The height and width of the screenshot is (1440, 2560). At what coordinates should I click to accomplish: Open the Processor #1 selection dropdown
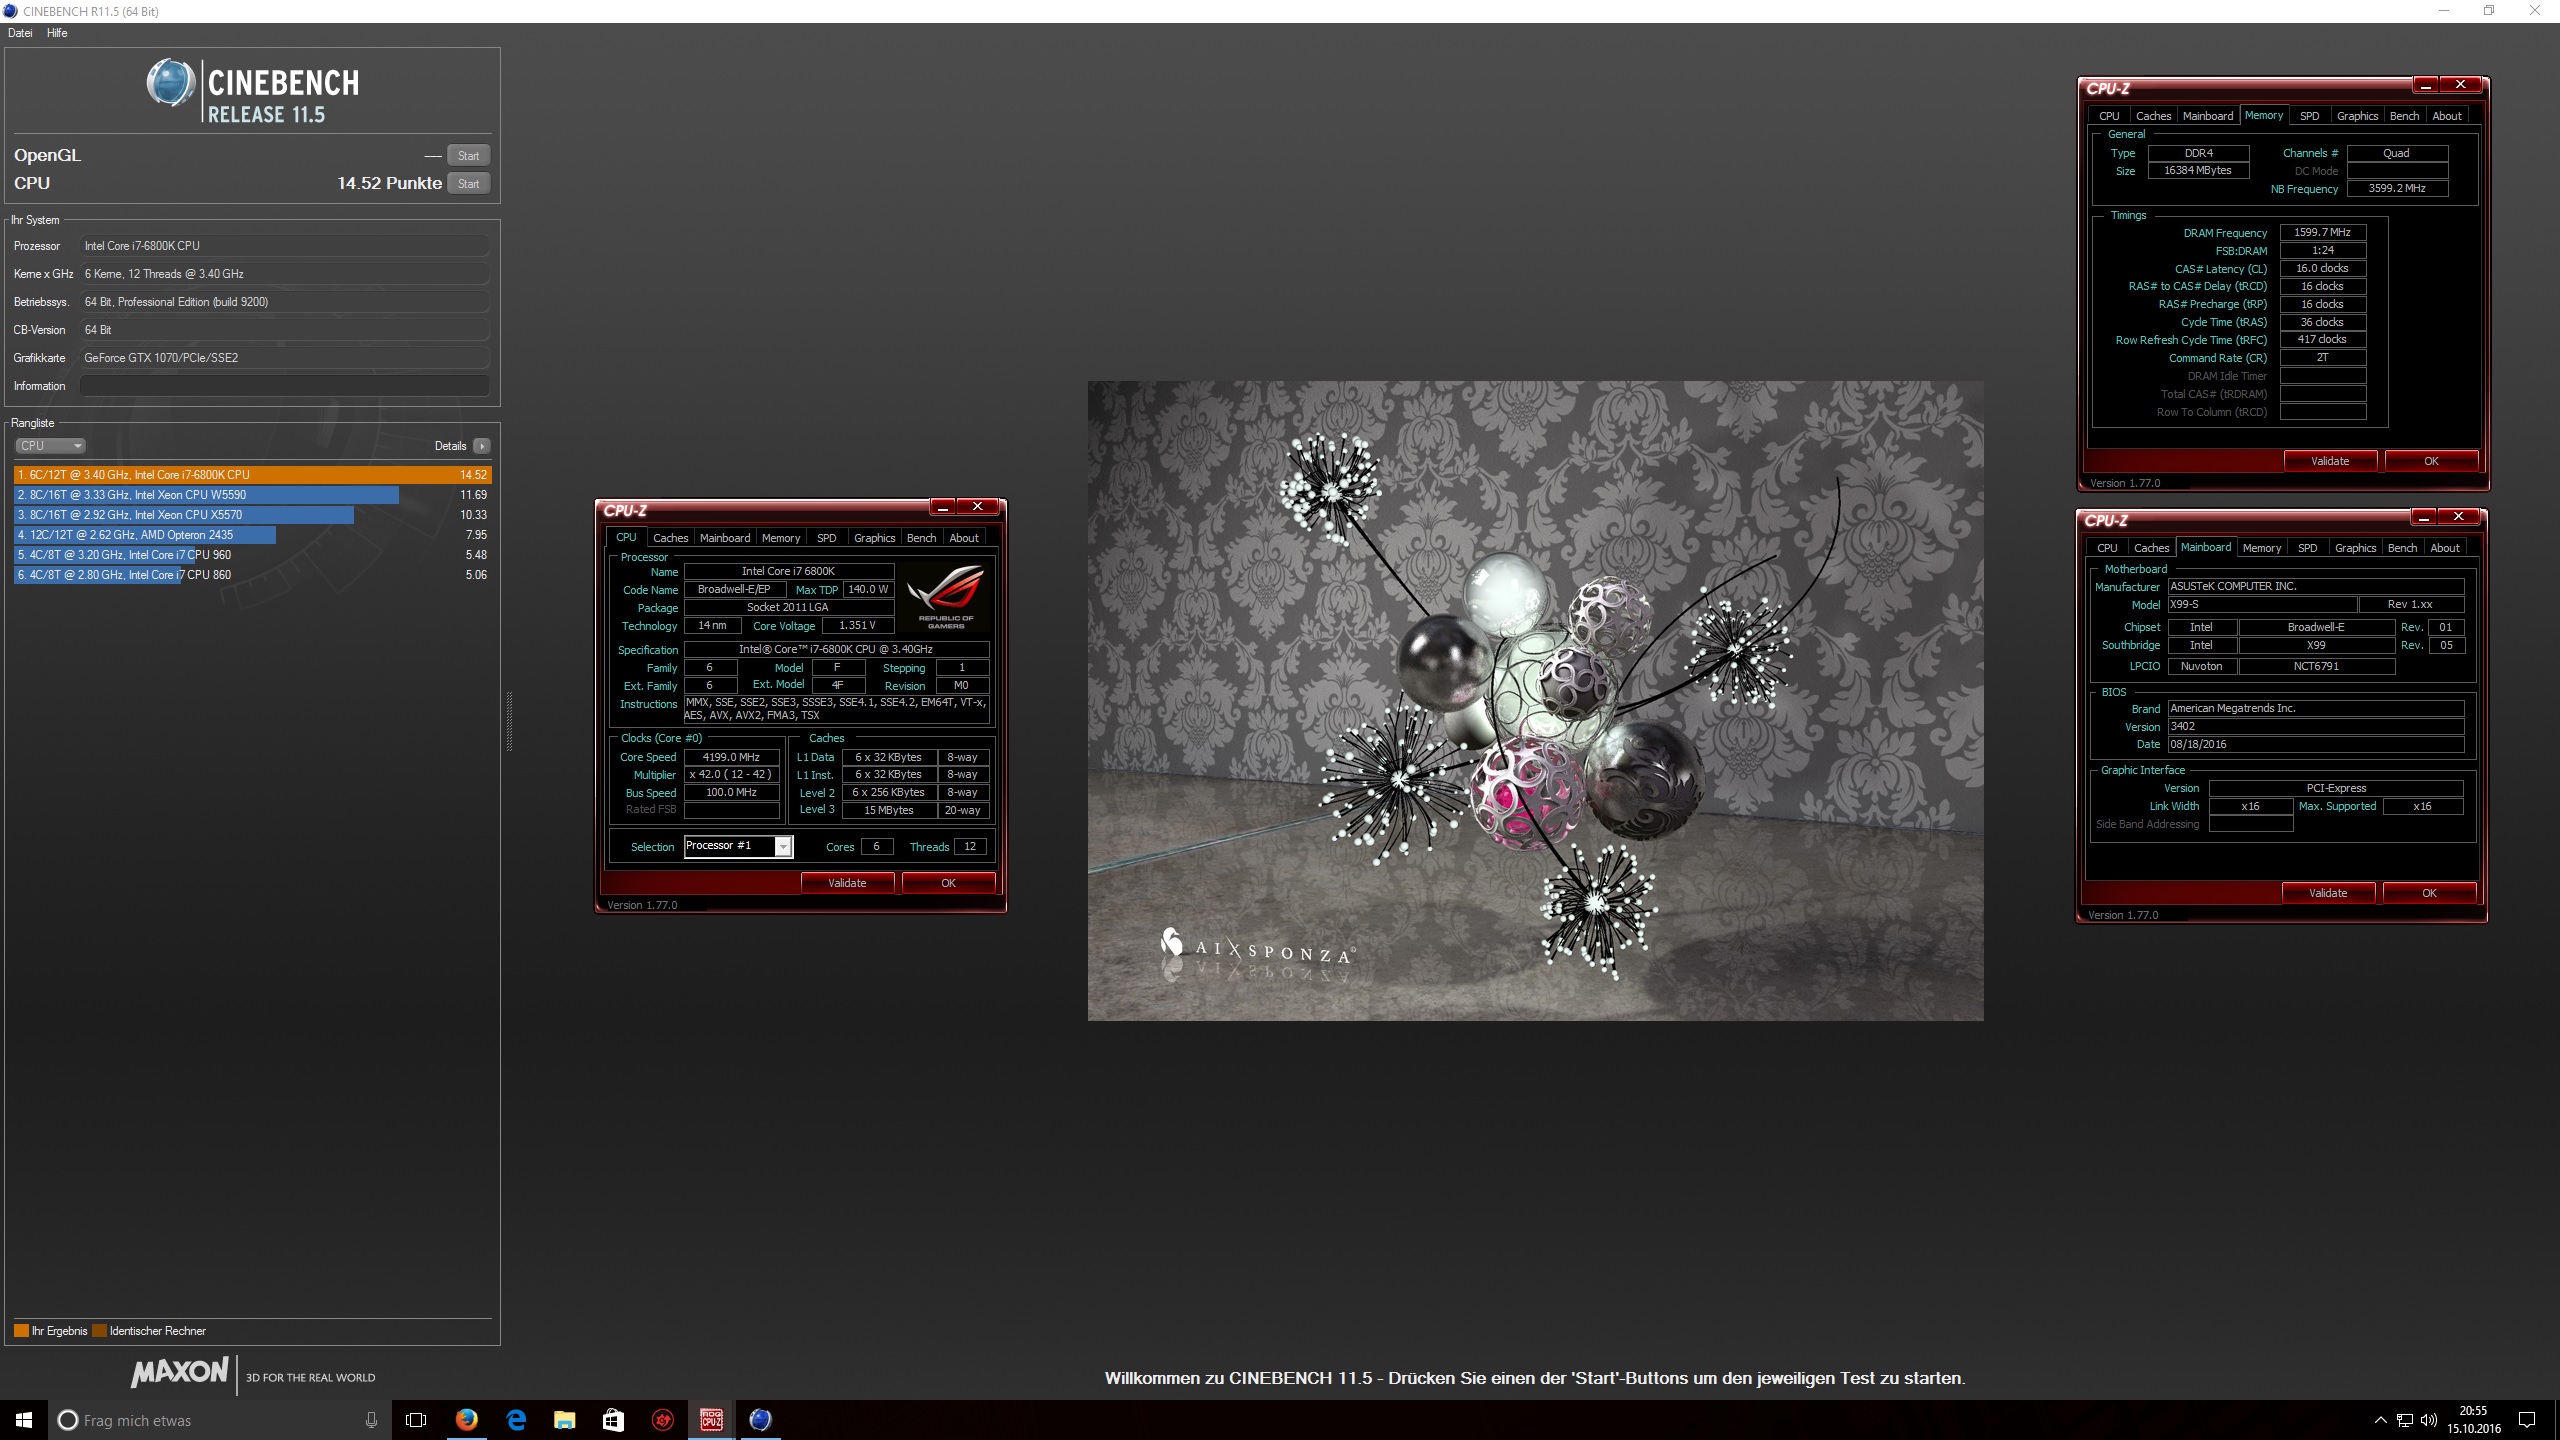[x=783, y=847]
